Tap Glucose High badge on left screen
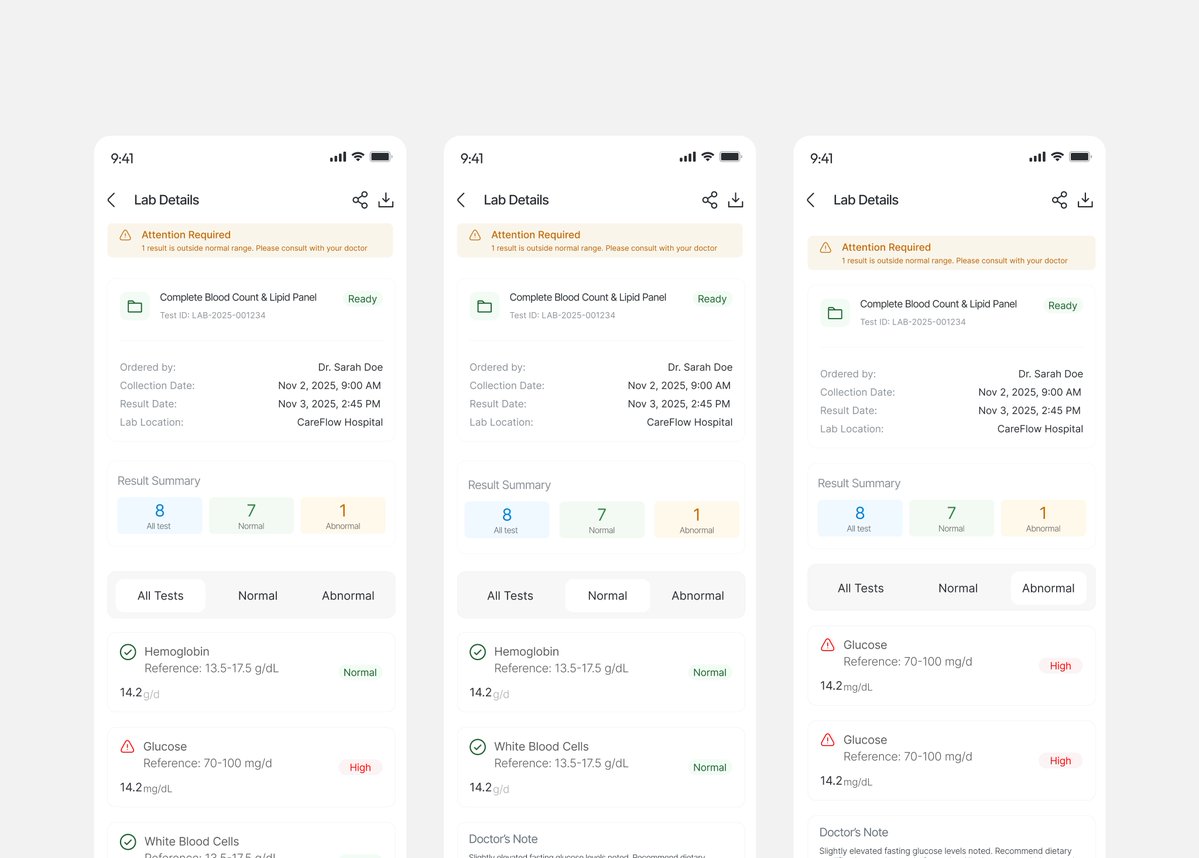 pyautogui.click(x=360, y=767)
